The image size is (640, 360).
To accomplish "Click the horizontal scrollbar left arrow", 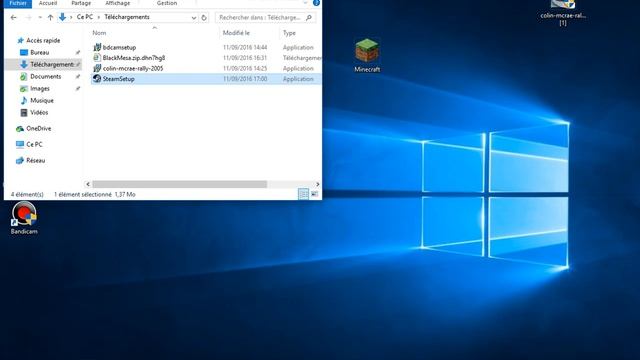I will (88, 184).
